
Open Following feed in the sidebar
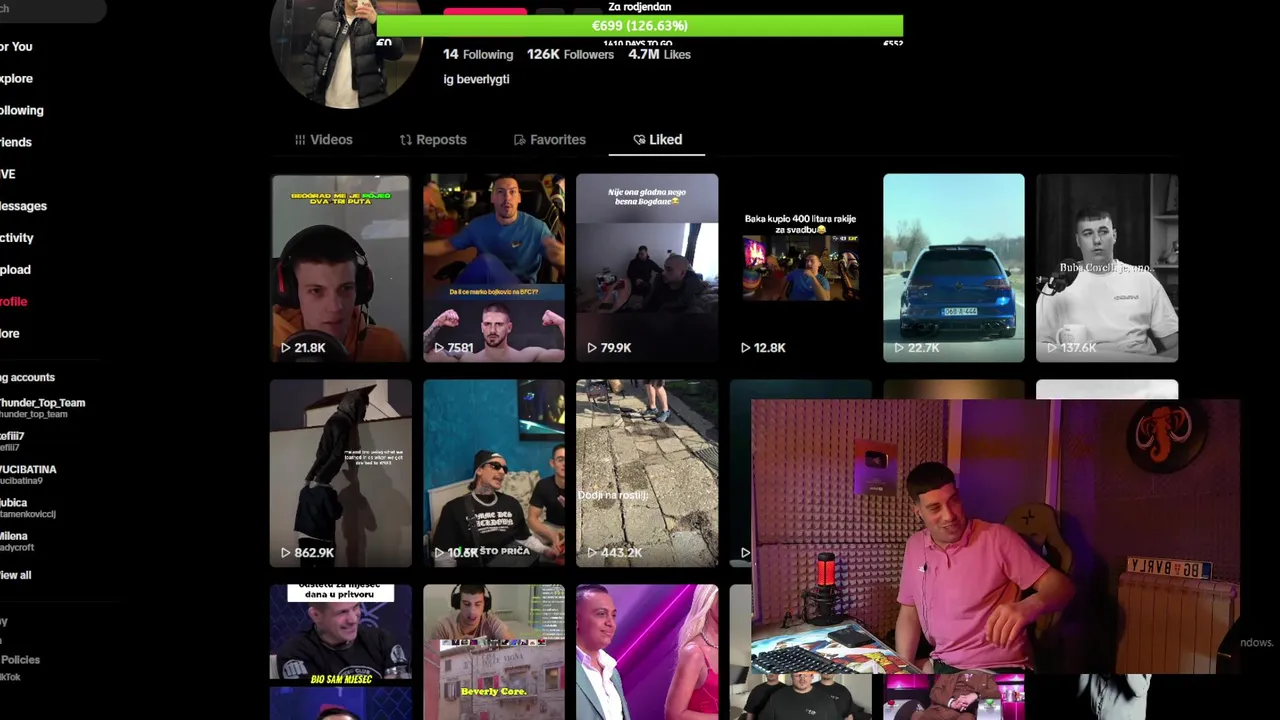(x=22, y=111)
